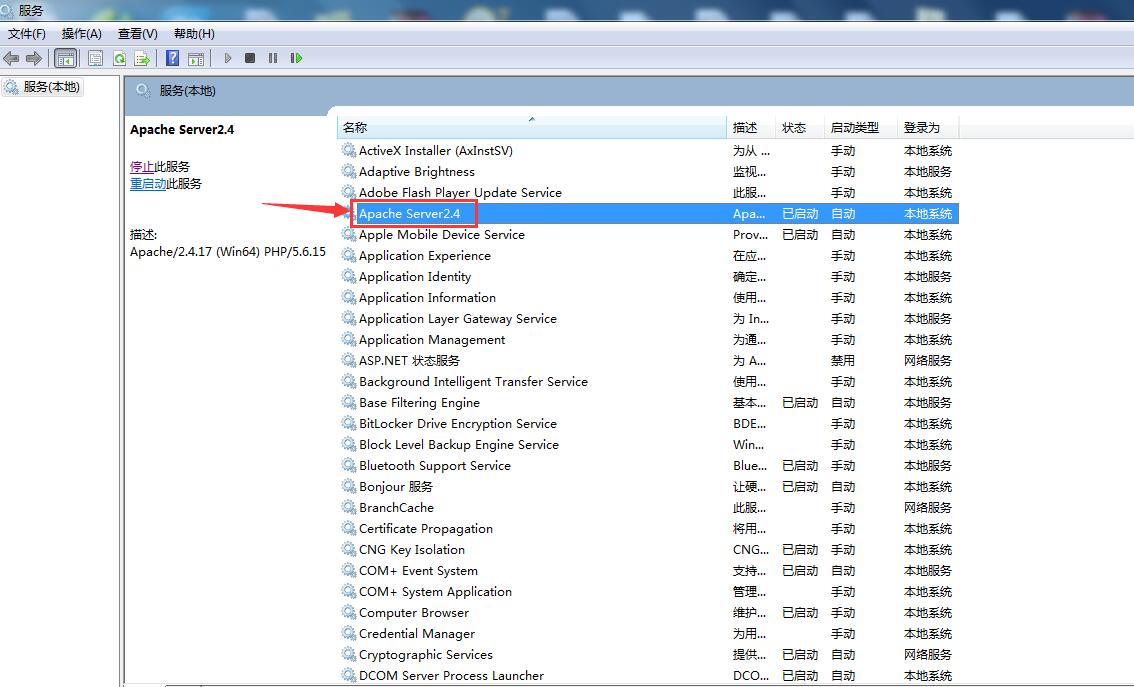Select the Application Identity service
The image size is (1134, 687).
649,276
